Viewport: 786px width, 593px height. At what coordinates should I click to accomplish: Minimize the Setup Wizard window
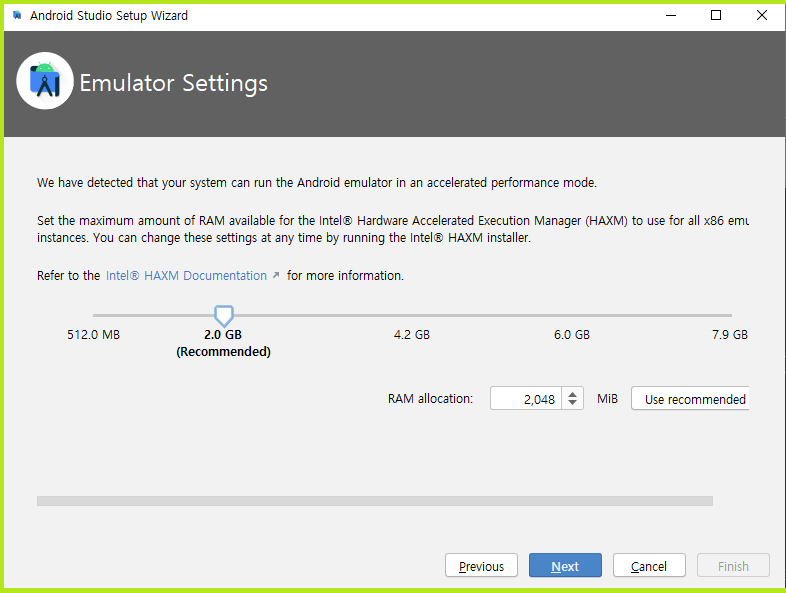(671, 16)
